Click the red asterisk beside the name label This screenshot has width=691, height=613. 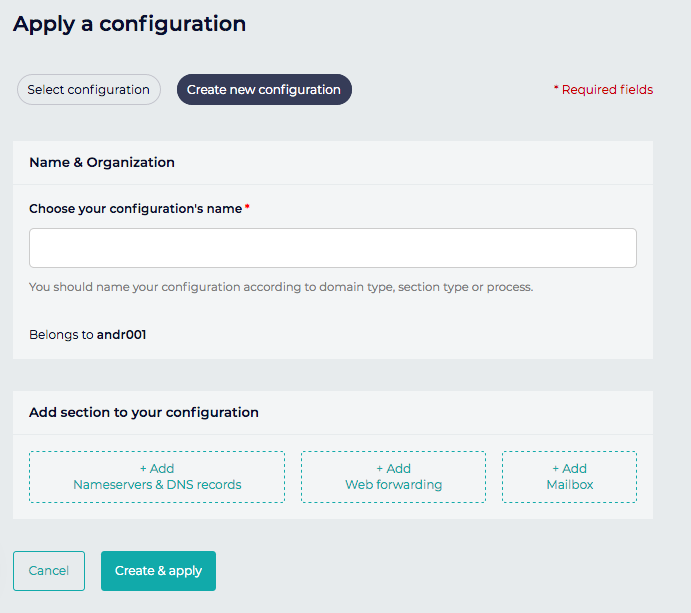247,208
